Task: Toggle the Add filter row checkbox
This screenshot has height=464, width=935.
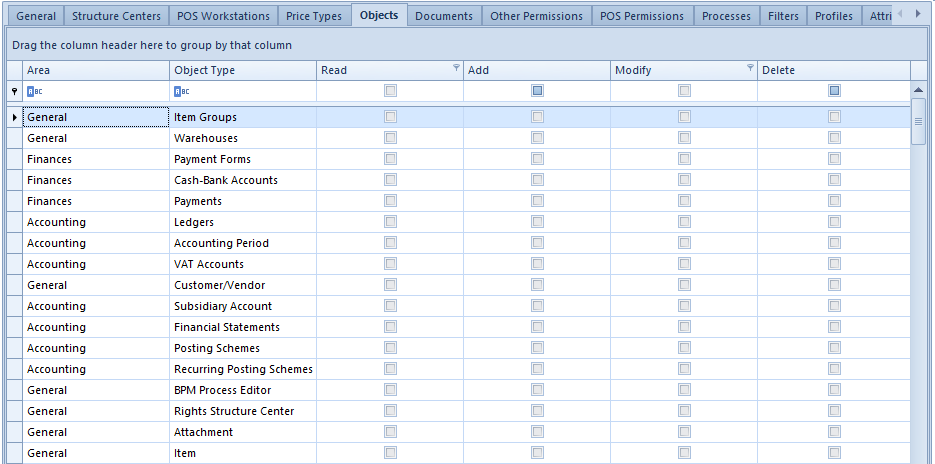Action: point(537,91)
